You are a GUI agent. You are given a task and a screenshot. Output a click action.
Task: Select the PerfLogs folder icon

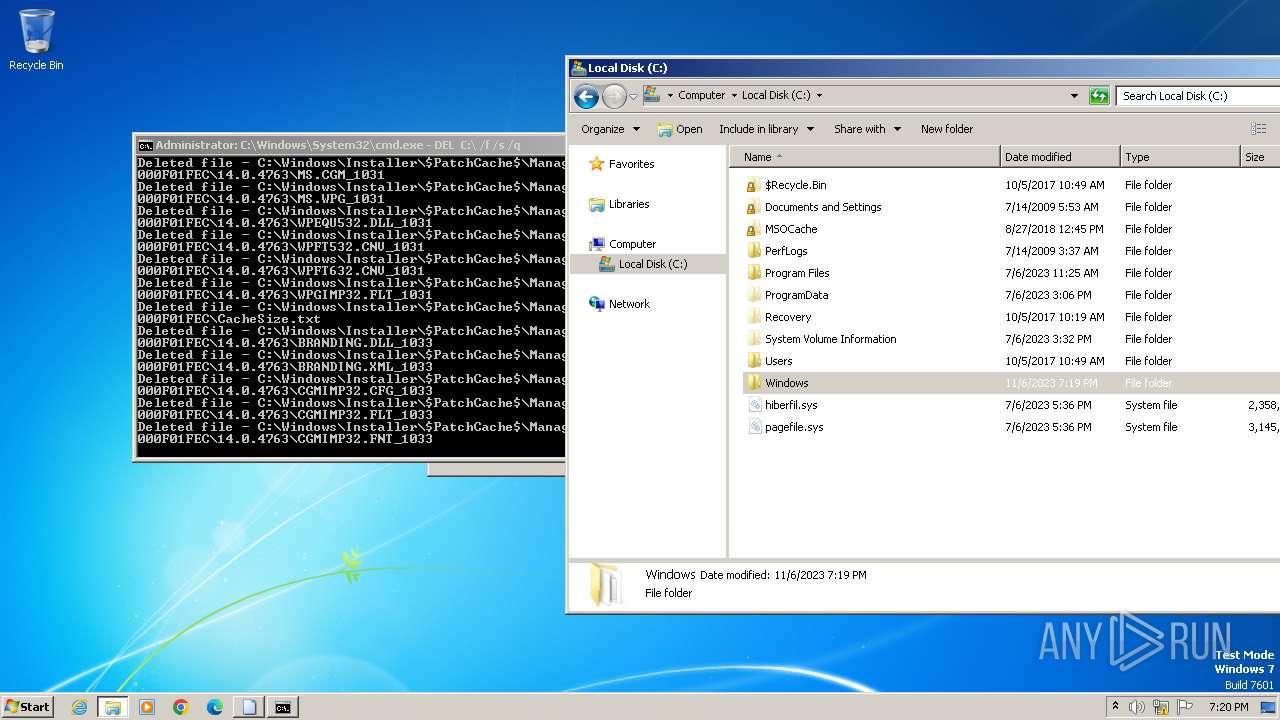pos(754,251)
